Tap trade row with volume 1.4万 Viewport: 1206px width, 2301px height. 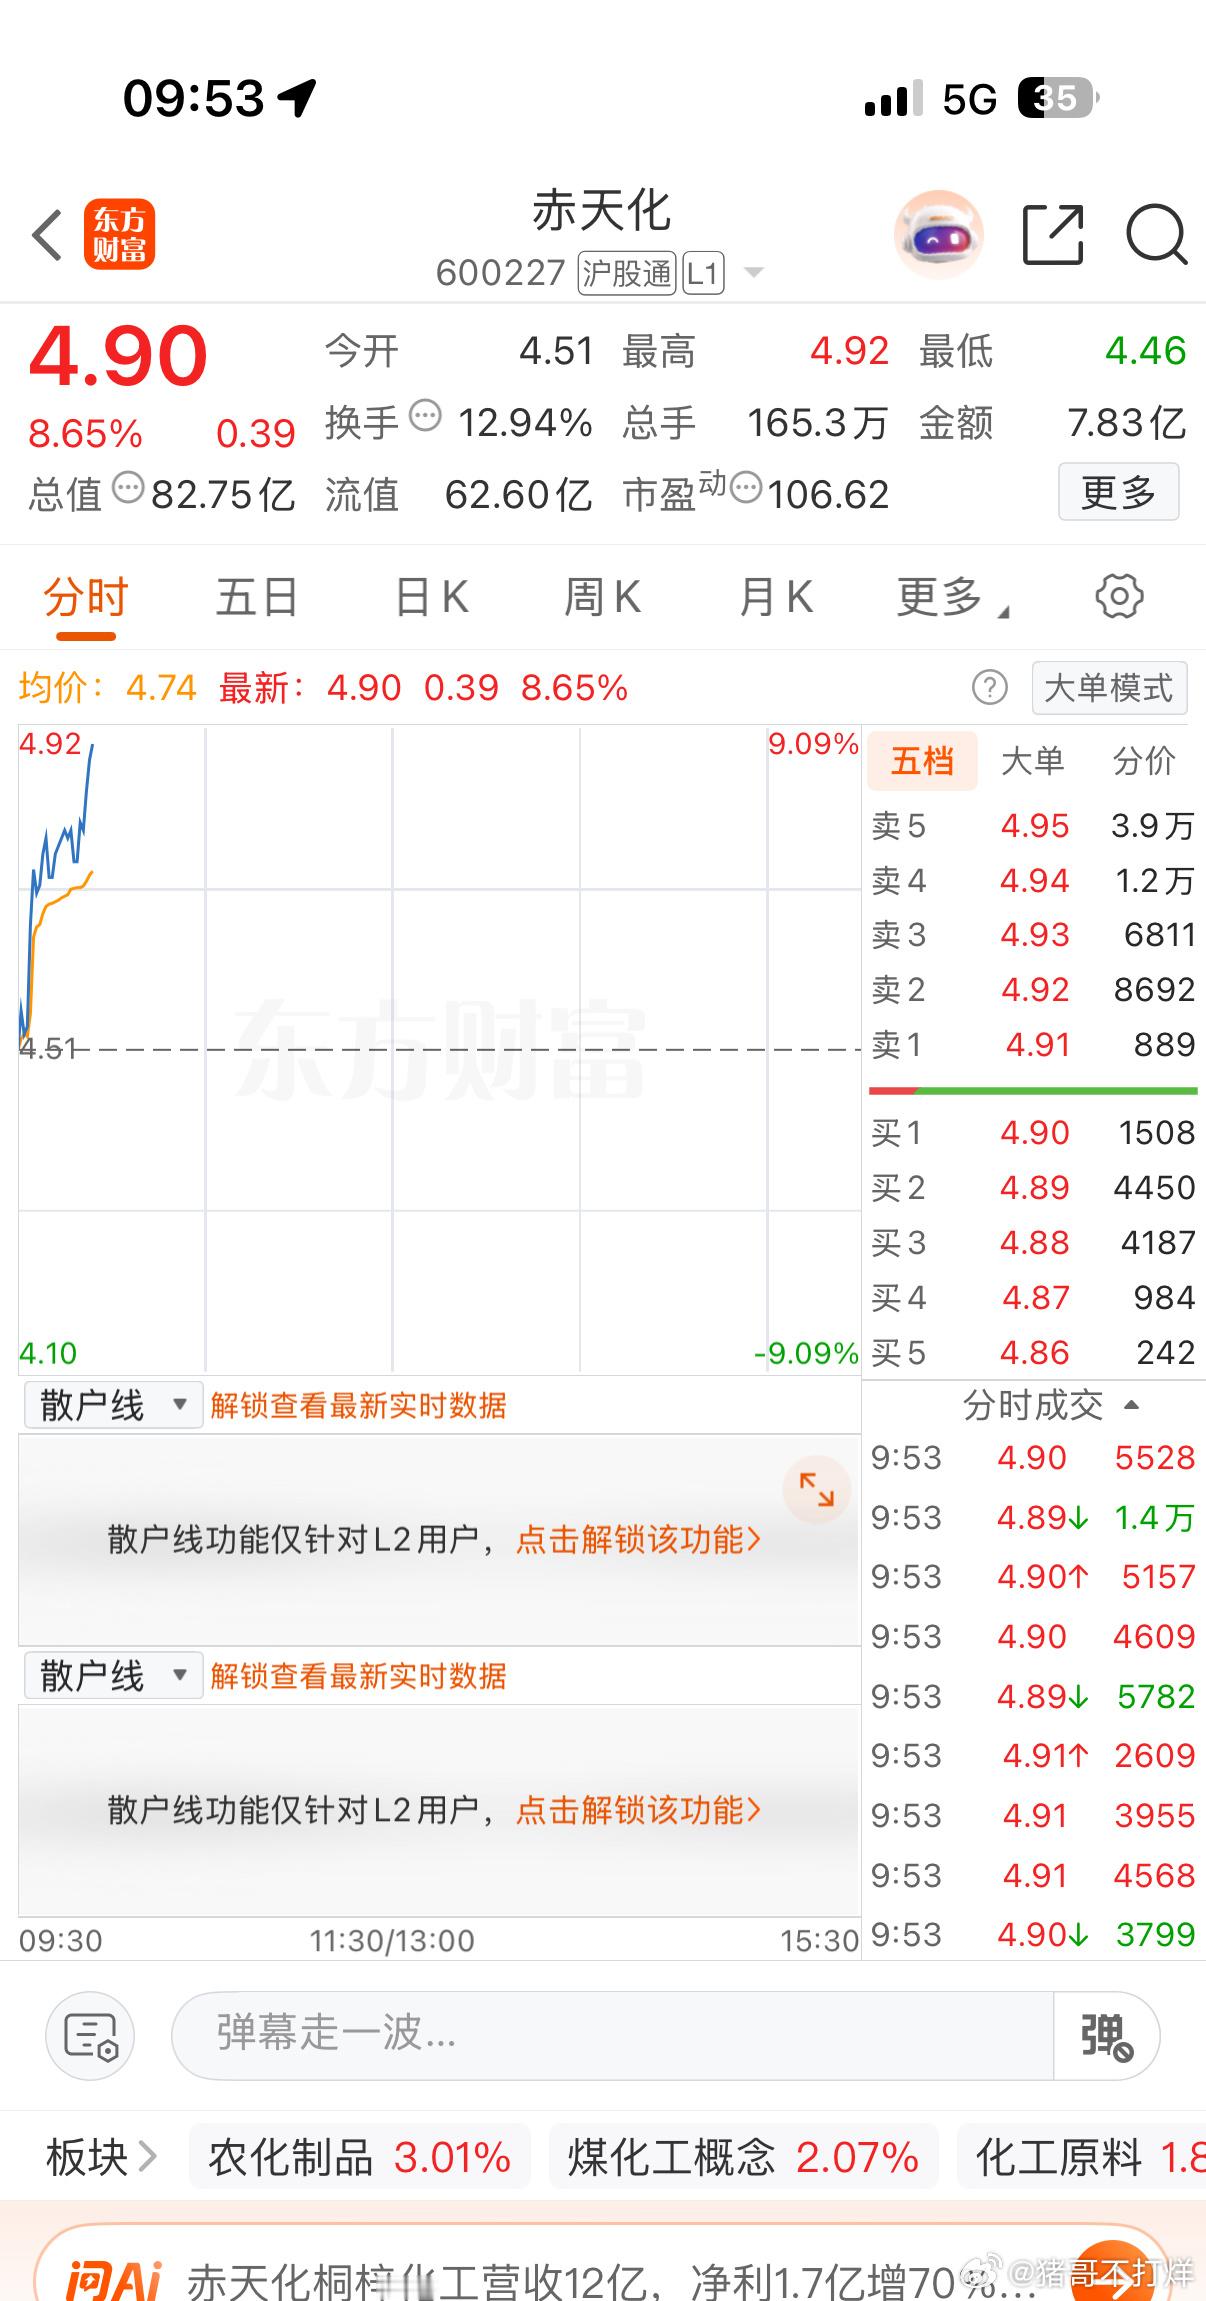pos(1033,1518)
